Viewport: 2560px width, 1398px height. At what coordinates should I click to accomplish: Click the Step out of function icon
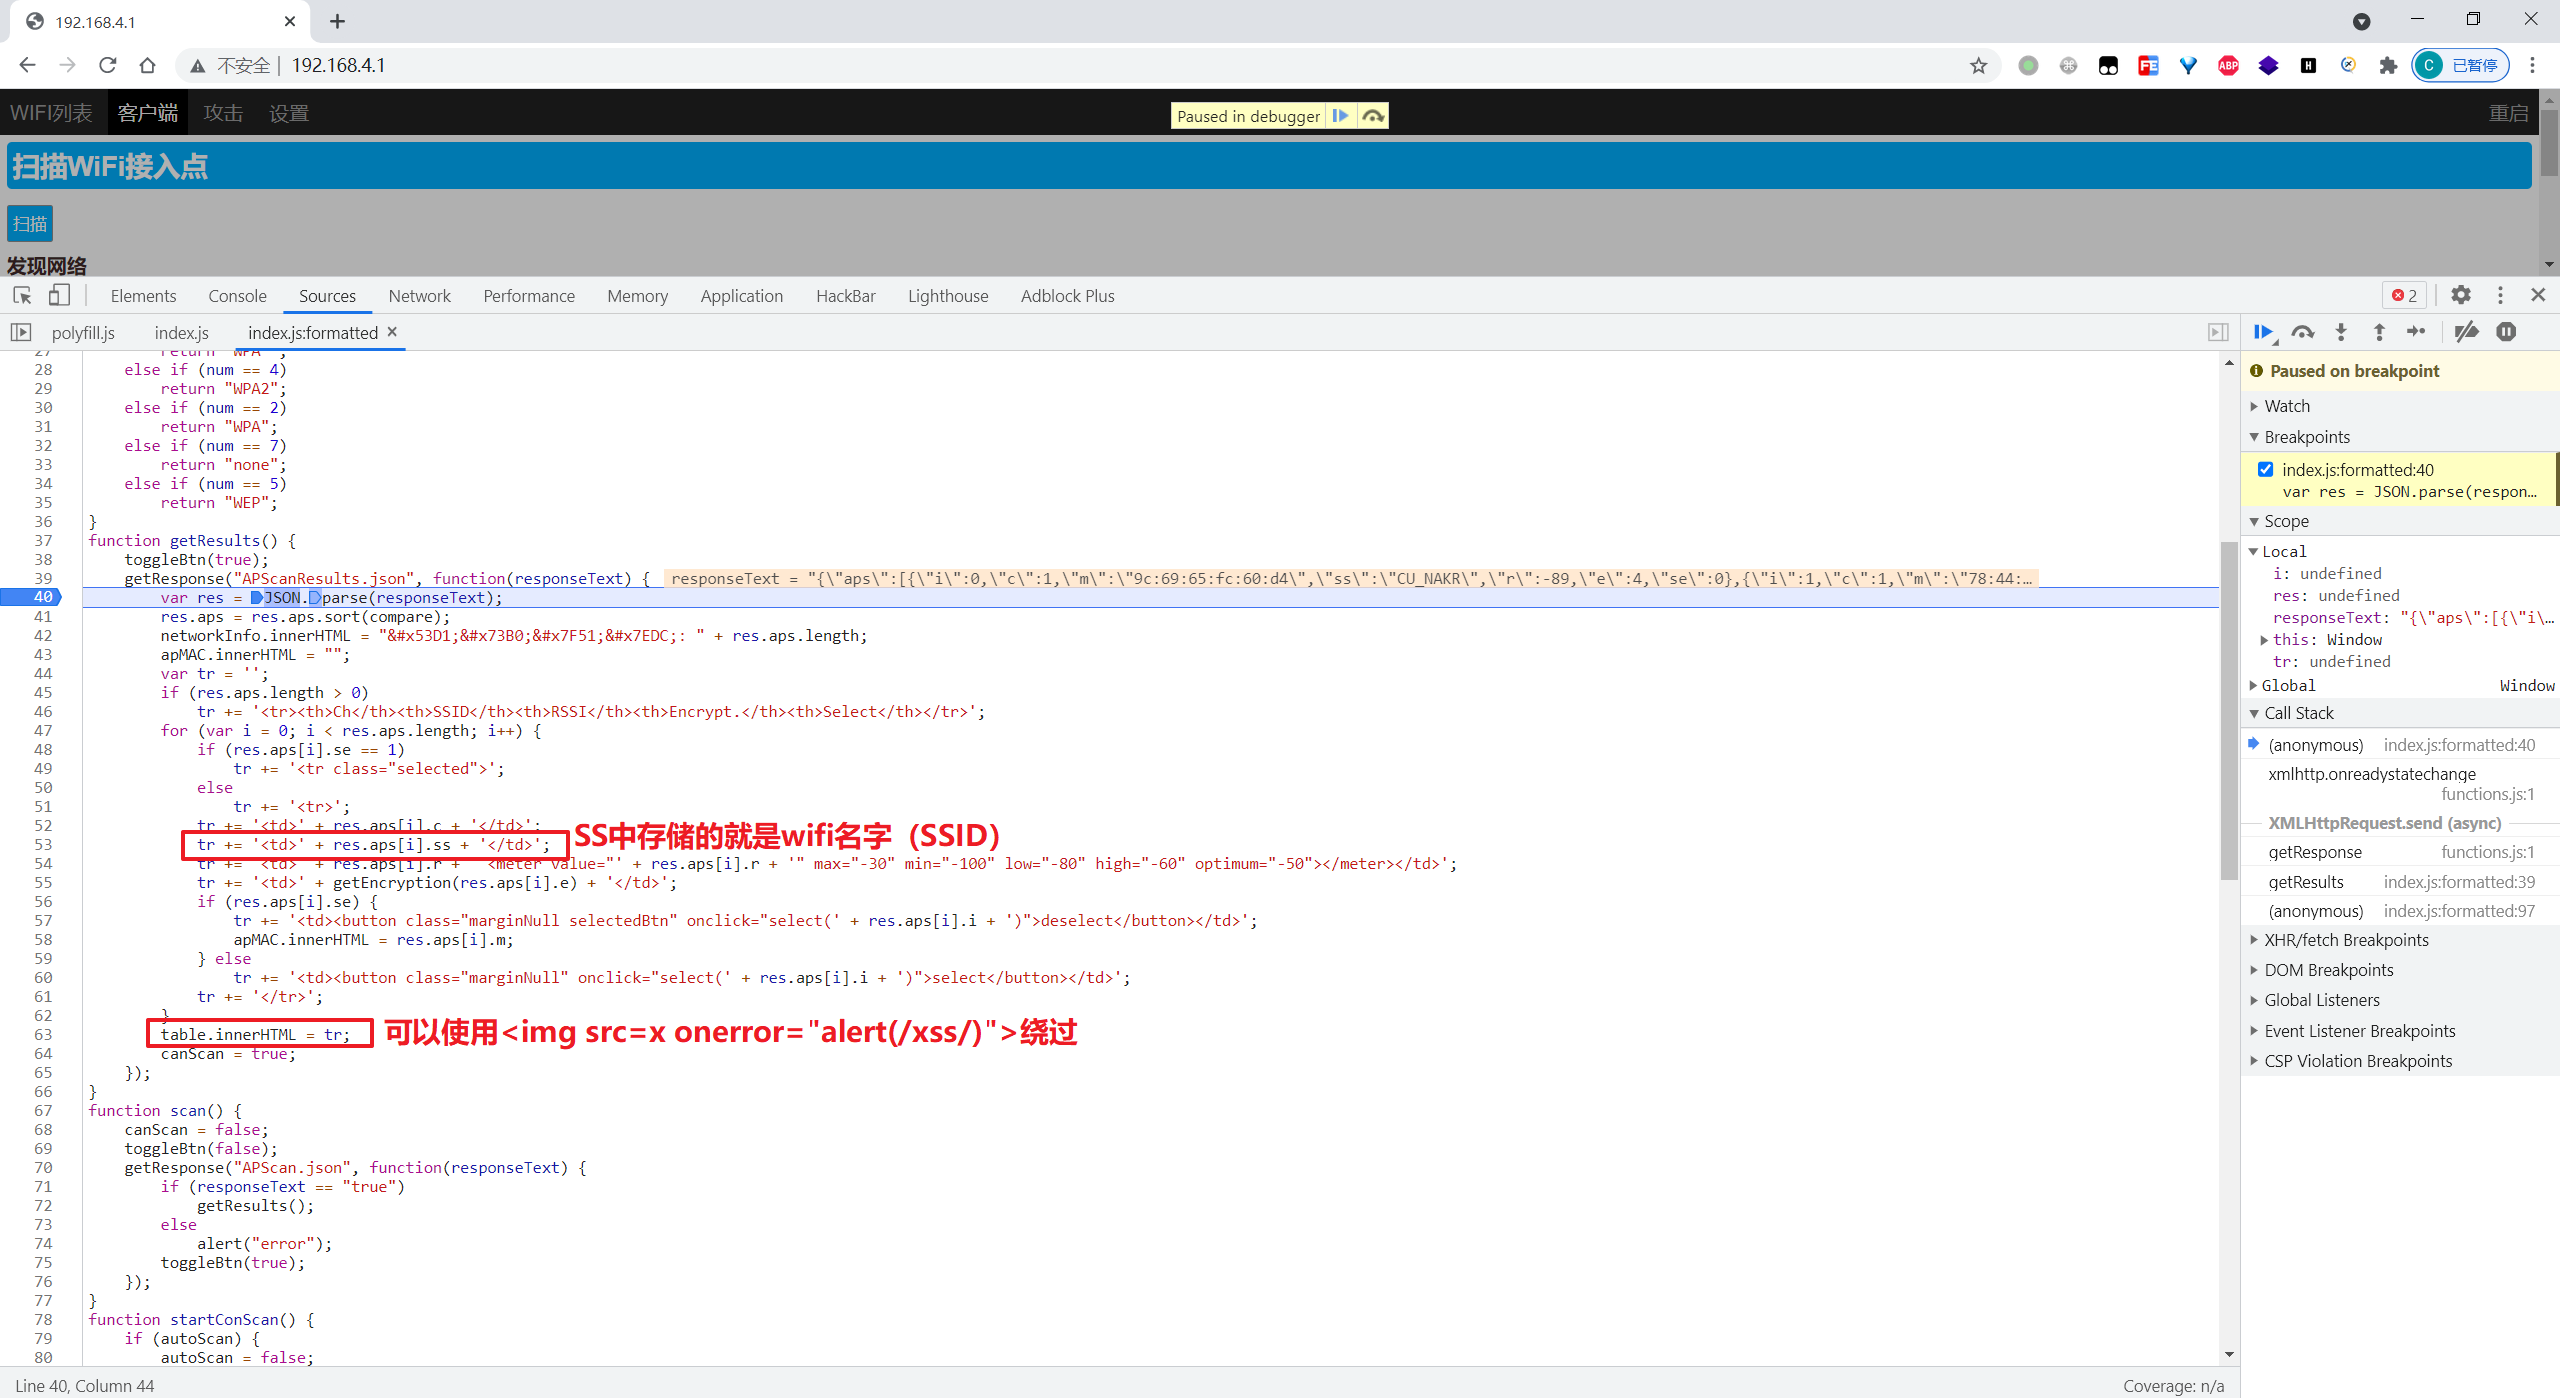point(2379,332)
